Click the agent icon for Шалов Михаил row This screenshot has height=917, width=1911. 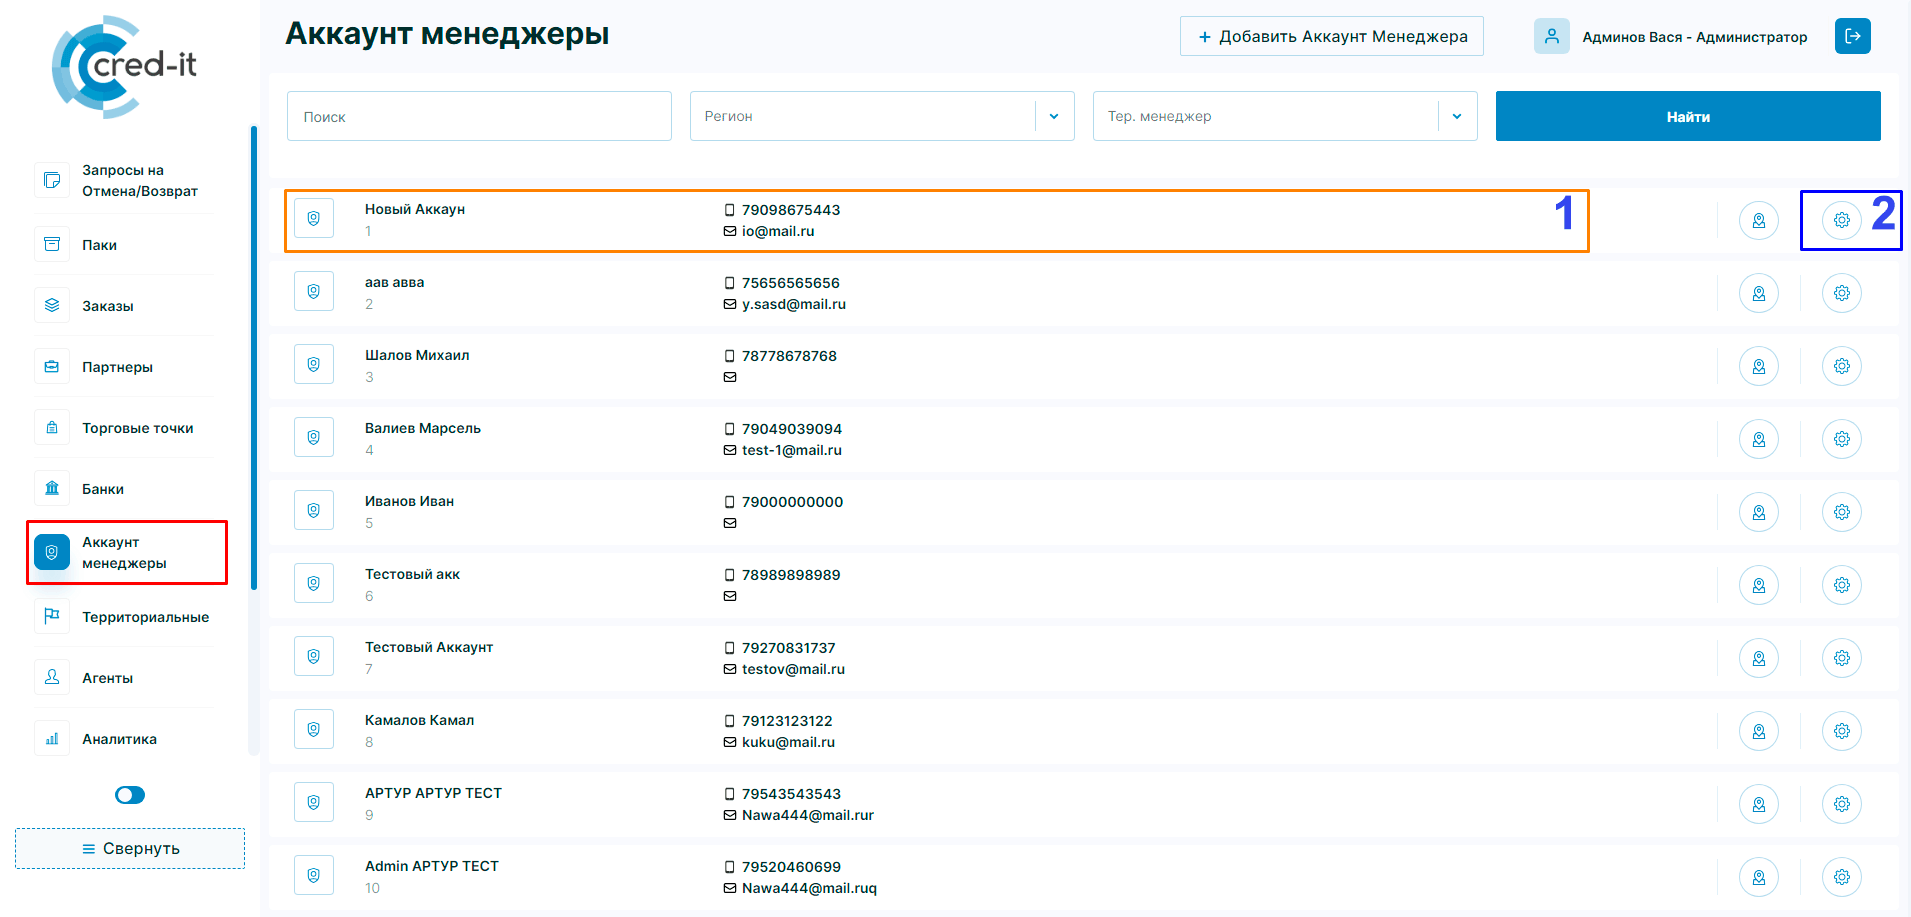tap(1758, 366)
